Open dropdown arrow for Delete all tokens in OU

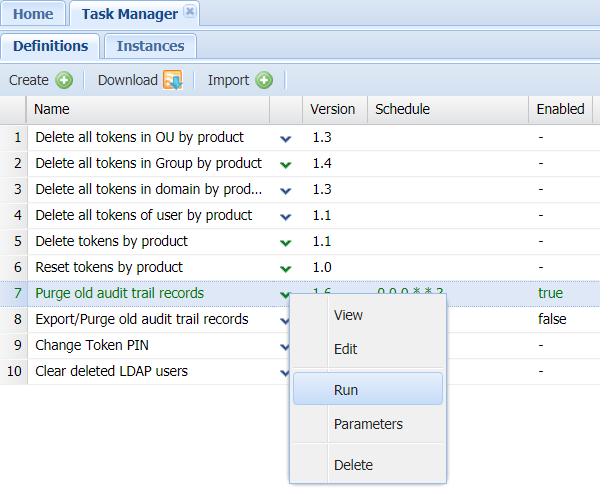[x=286, y=138]
